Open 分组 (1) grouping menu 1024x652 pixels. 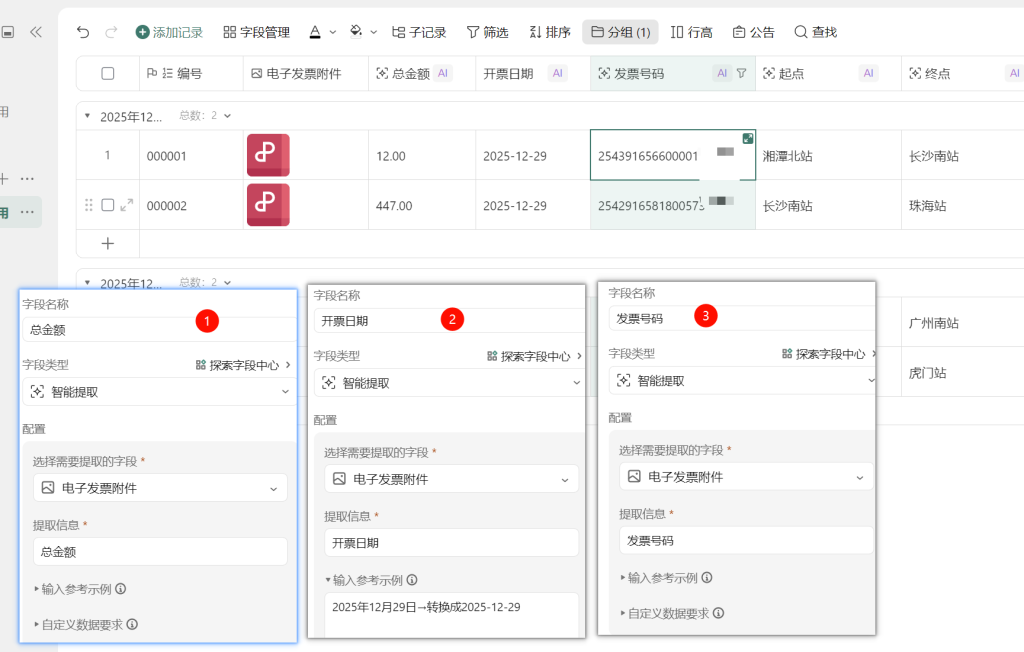(x=620, y=32)
